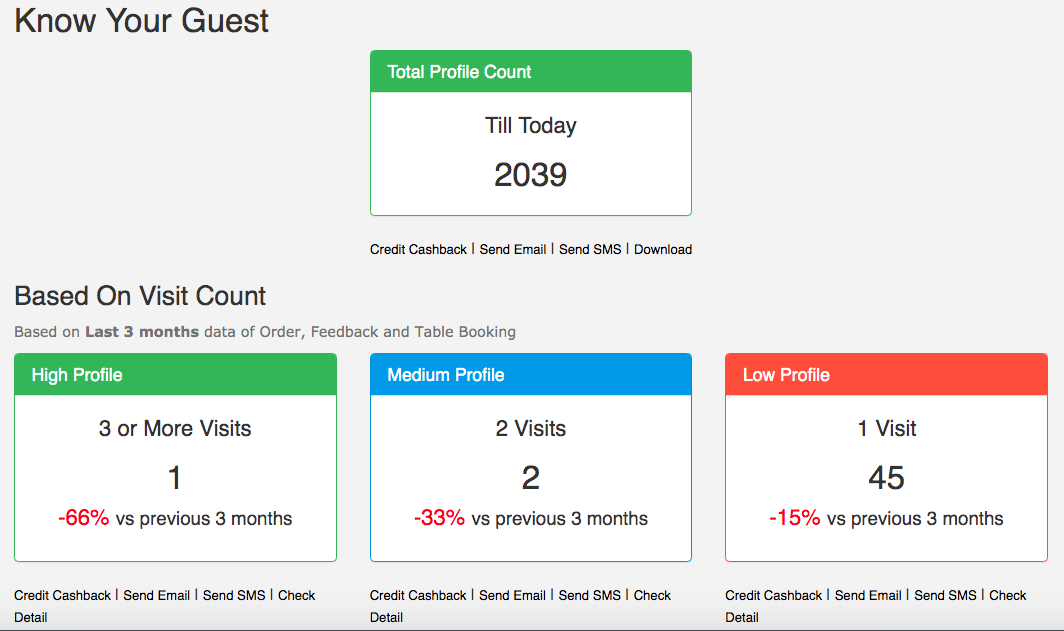This screenshot has width=1064, height=631.
Task: Download the total profile list
Action: click(x=663, y=249)
